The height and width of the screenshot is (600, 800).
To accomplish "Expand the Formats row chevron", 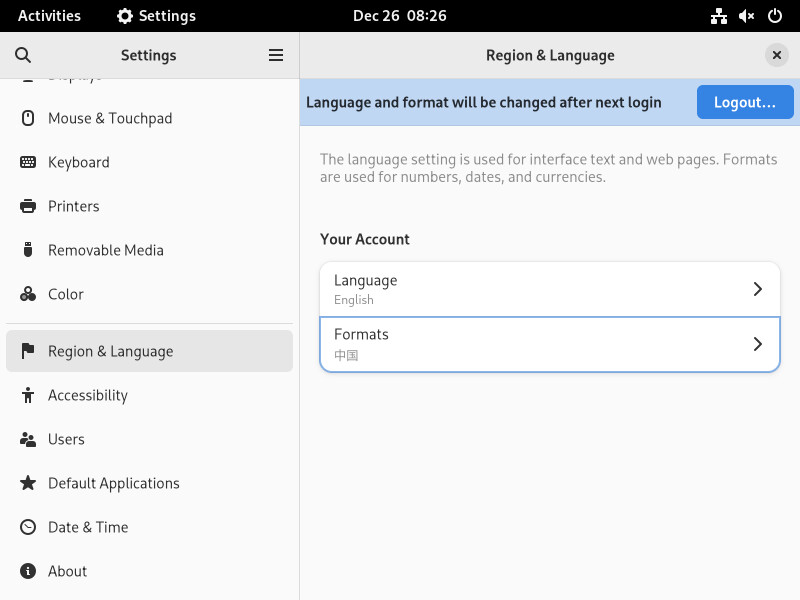I will coord(757,344).
